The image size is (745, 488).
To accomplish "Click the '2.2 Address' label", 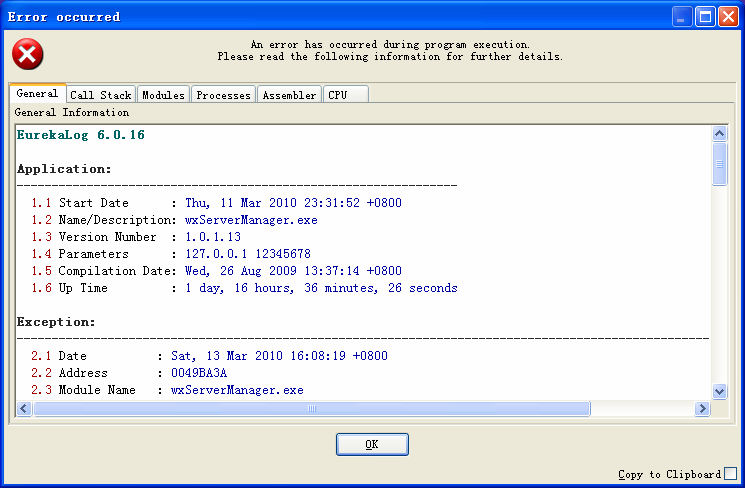I will pyautogui.click(x=69, y=373).
